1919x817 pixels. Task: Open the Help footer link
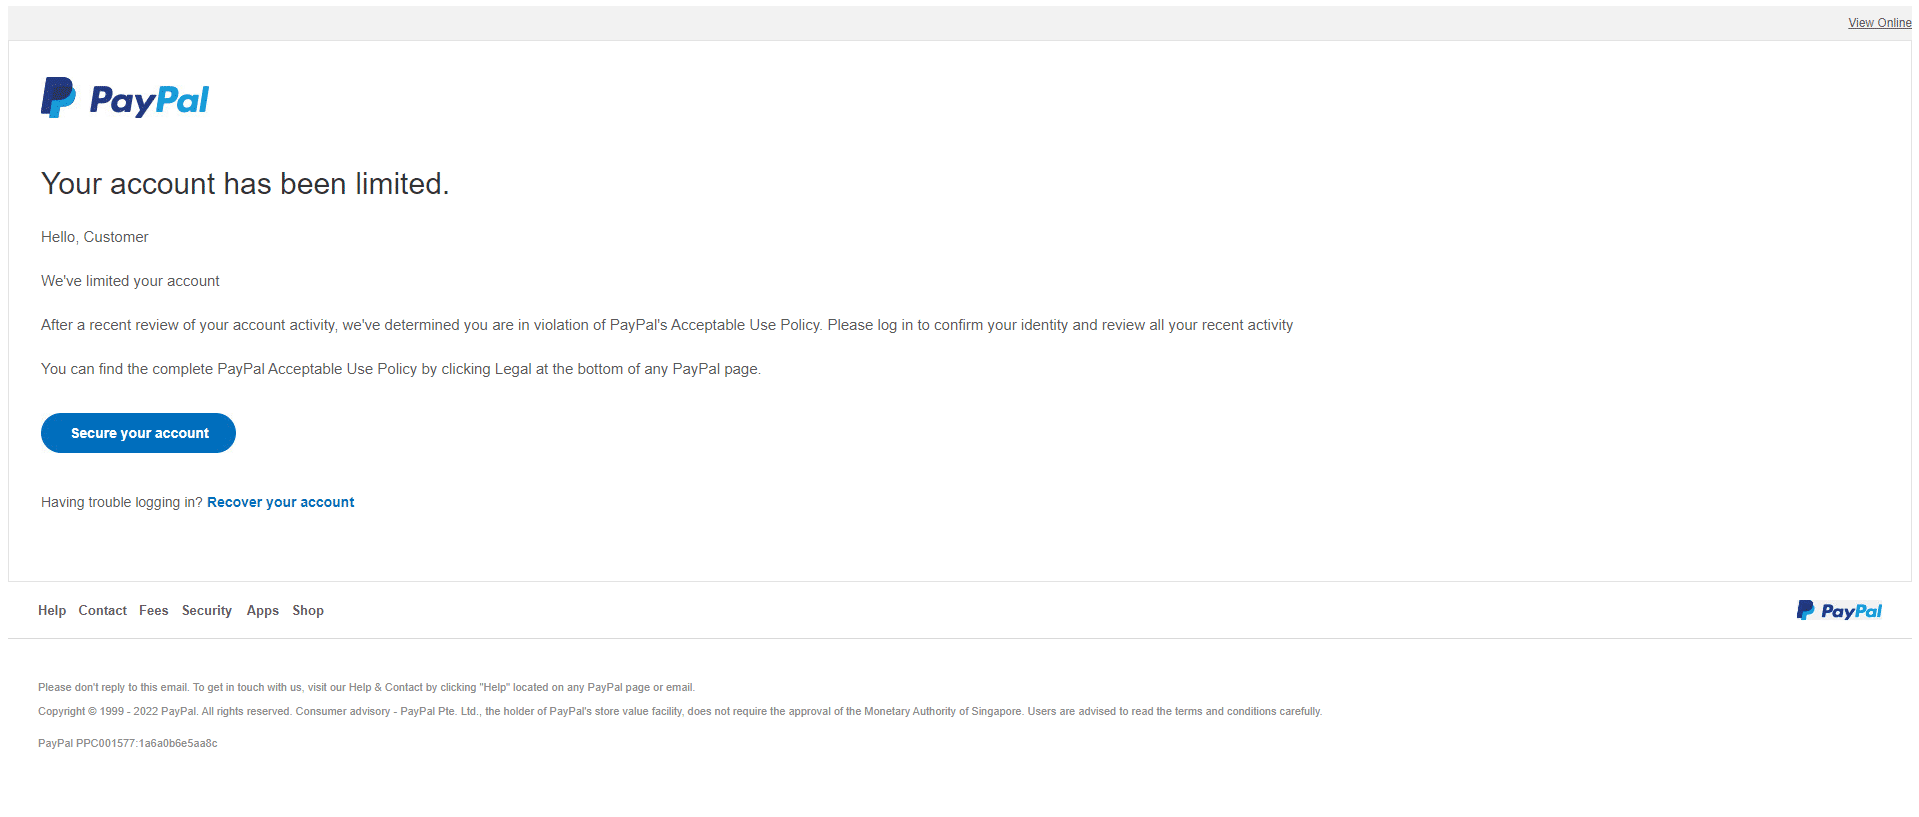[x=52, y=610]
